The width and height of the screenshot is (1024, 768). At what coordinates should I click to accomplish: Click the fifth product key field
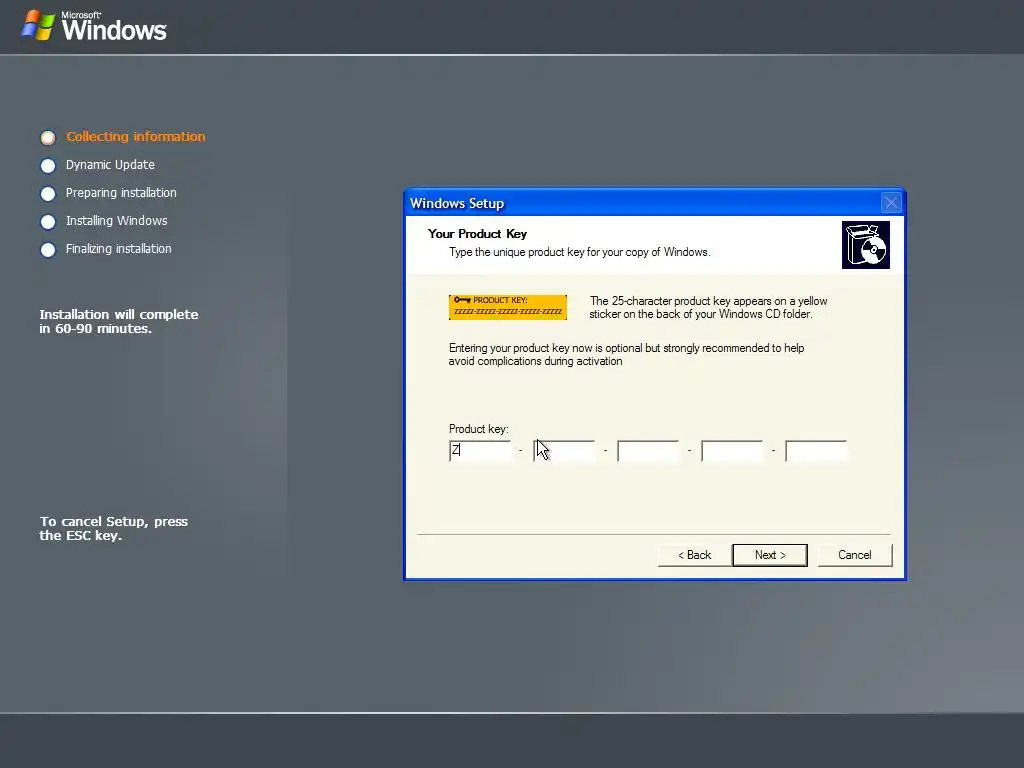(x=816, y=451)
